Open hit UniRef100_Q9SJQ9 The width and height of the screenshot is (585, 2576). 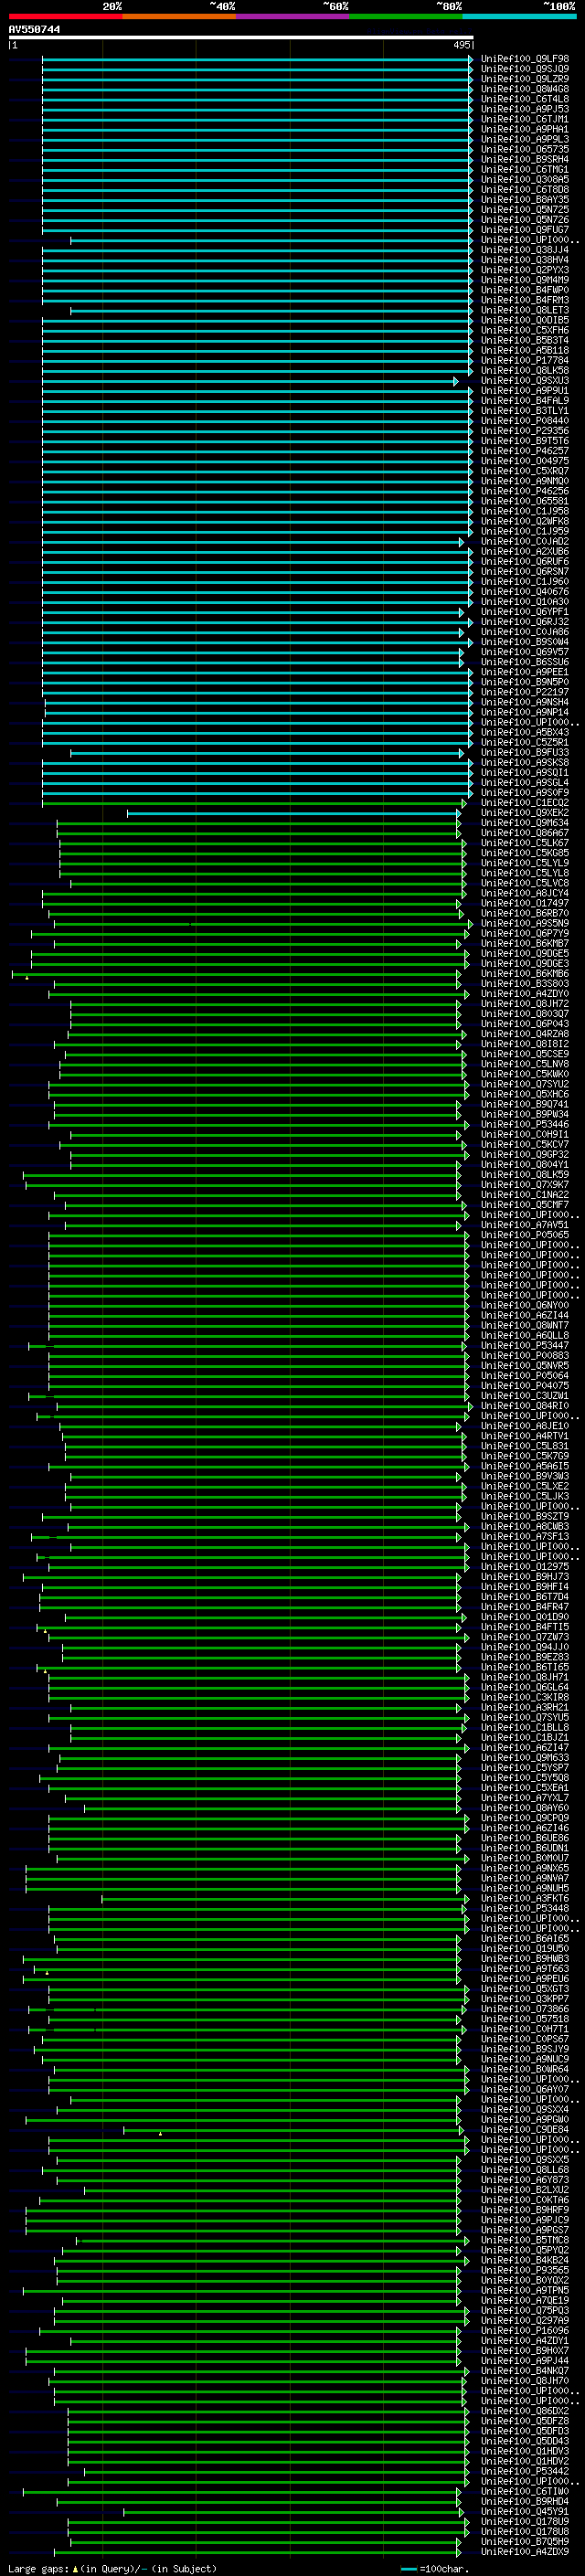click(525, 69)
